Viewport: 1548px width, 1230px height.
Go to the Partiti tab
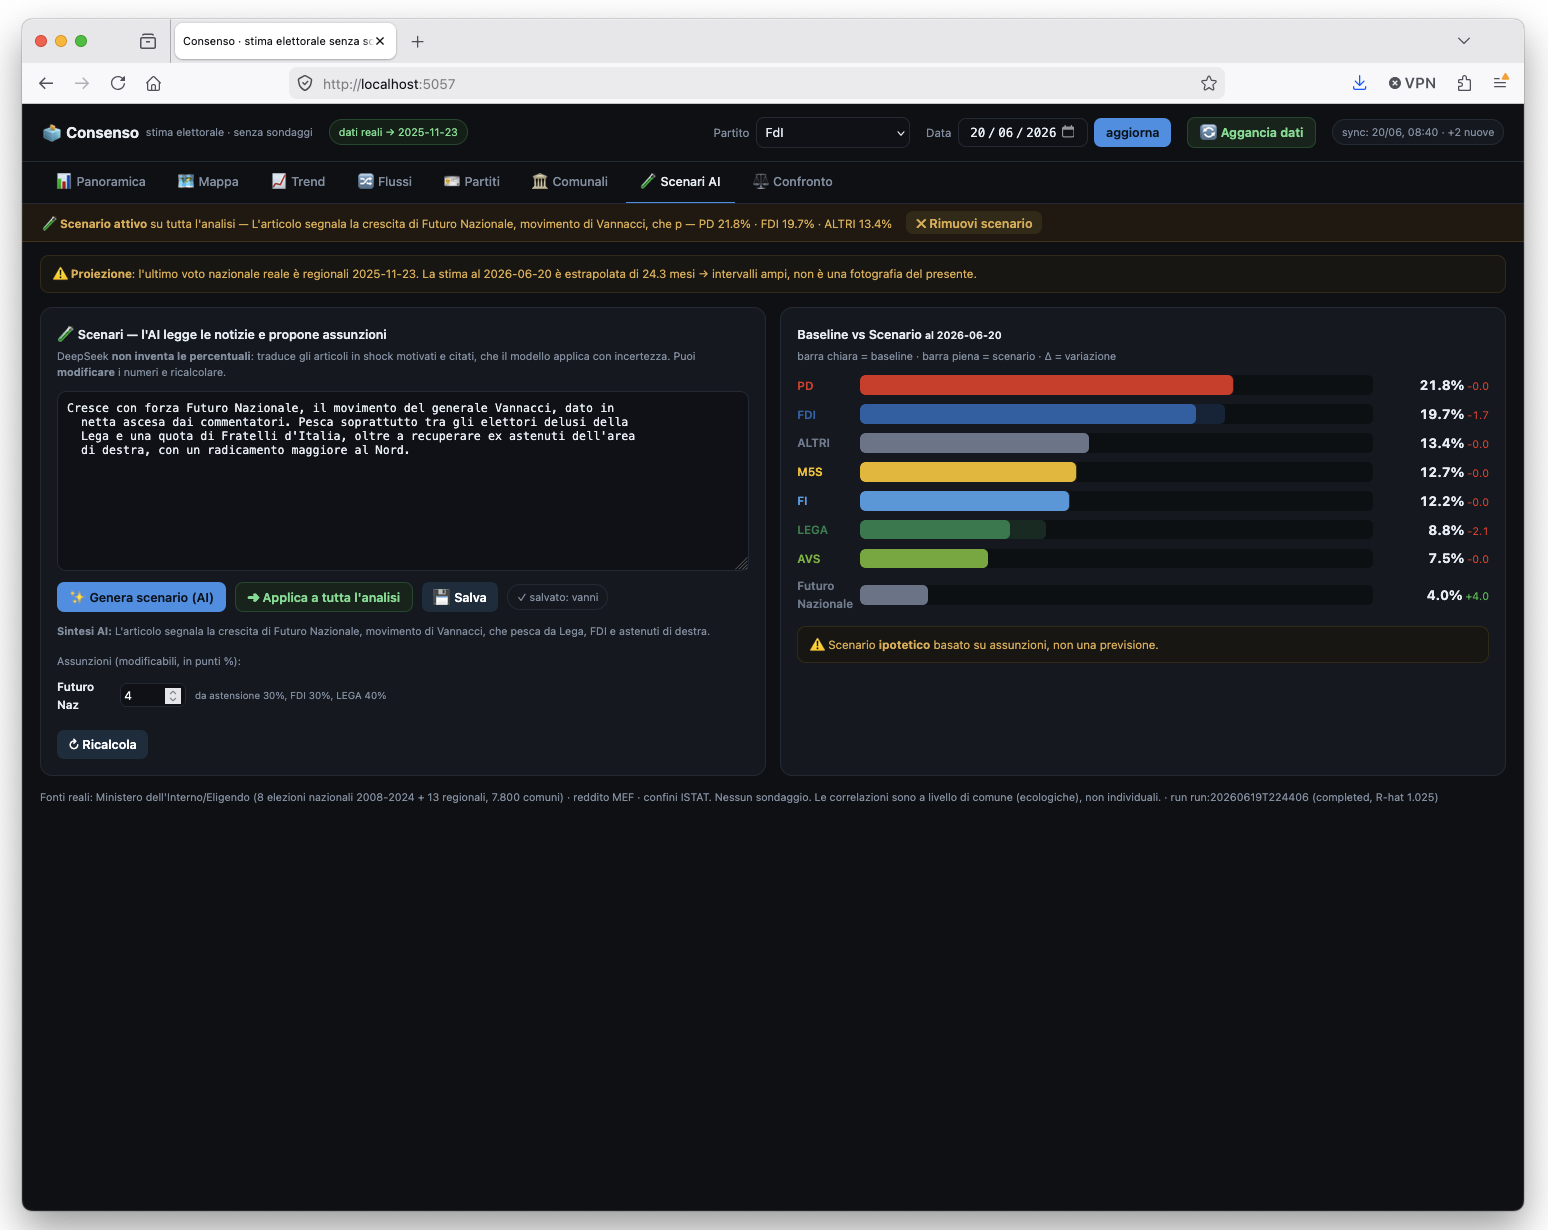coord(472,181)
